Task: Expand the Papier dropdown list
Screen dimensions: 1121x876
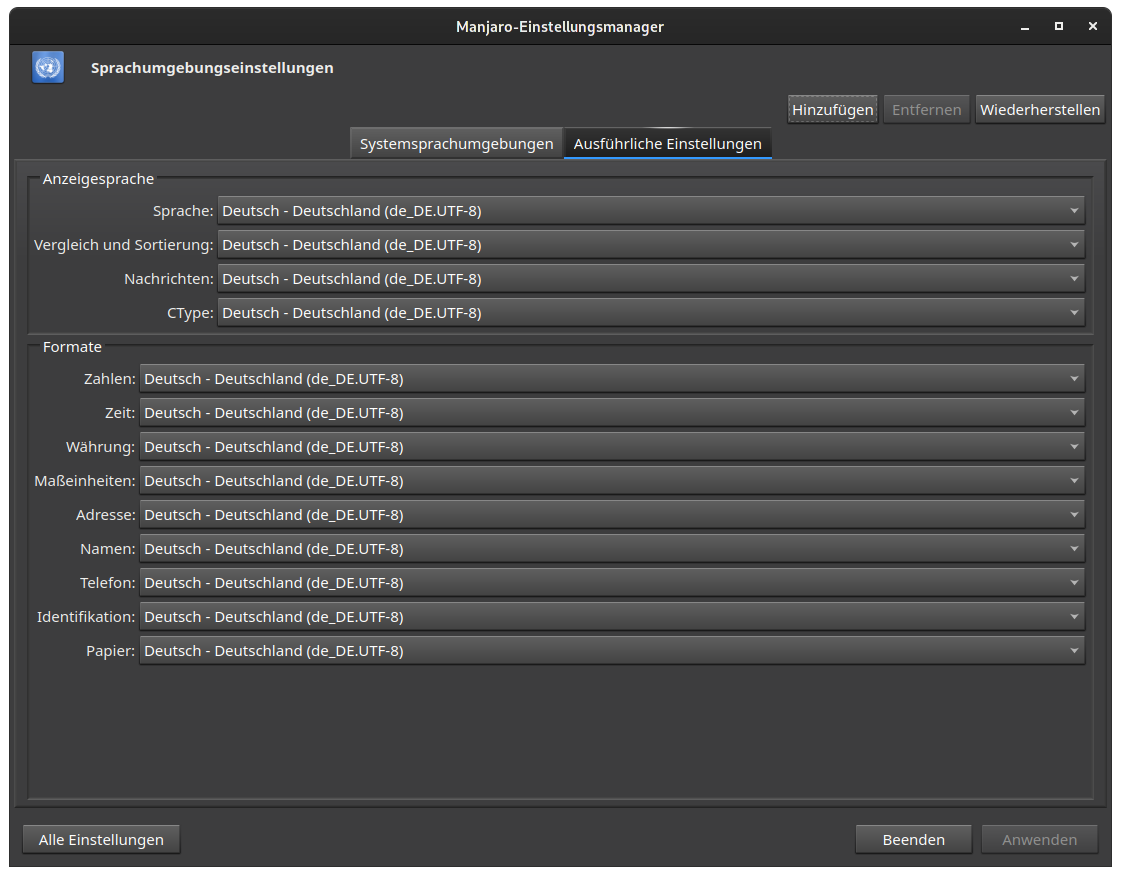Action: pyautogui.click(x=611, y=651)
